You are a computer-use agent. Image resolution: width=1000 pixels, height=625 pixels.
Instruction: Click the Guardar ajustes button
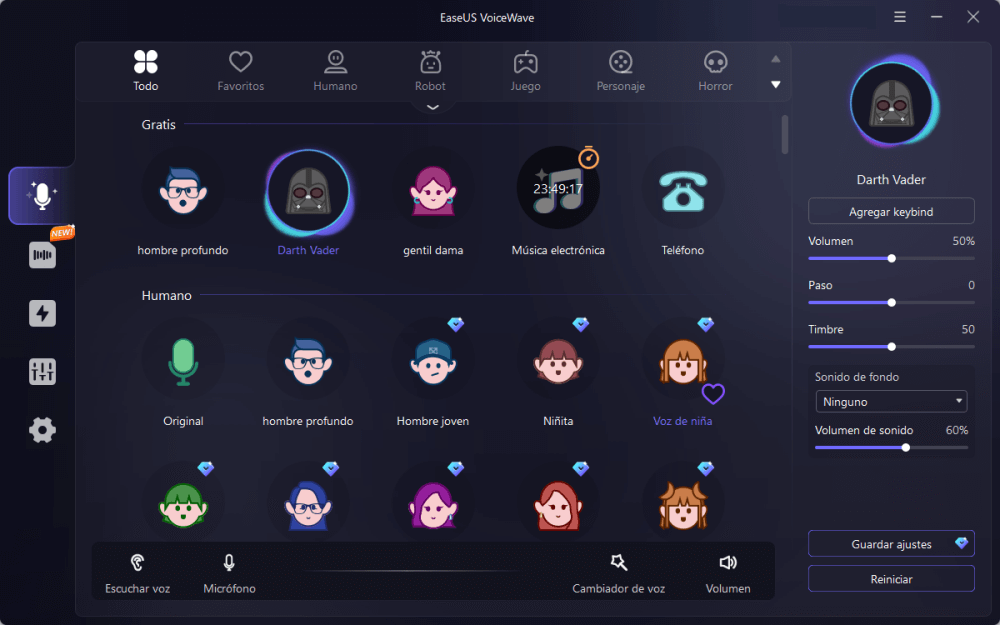click(891, 544)
